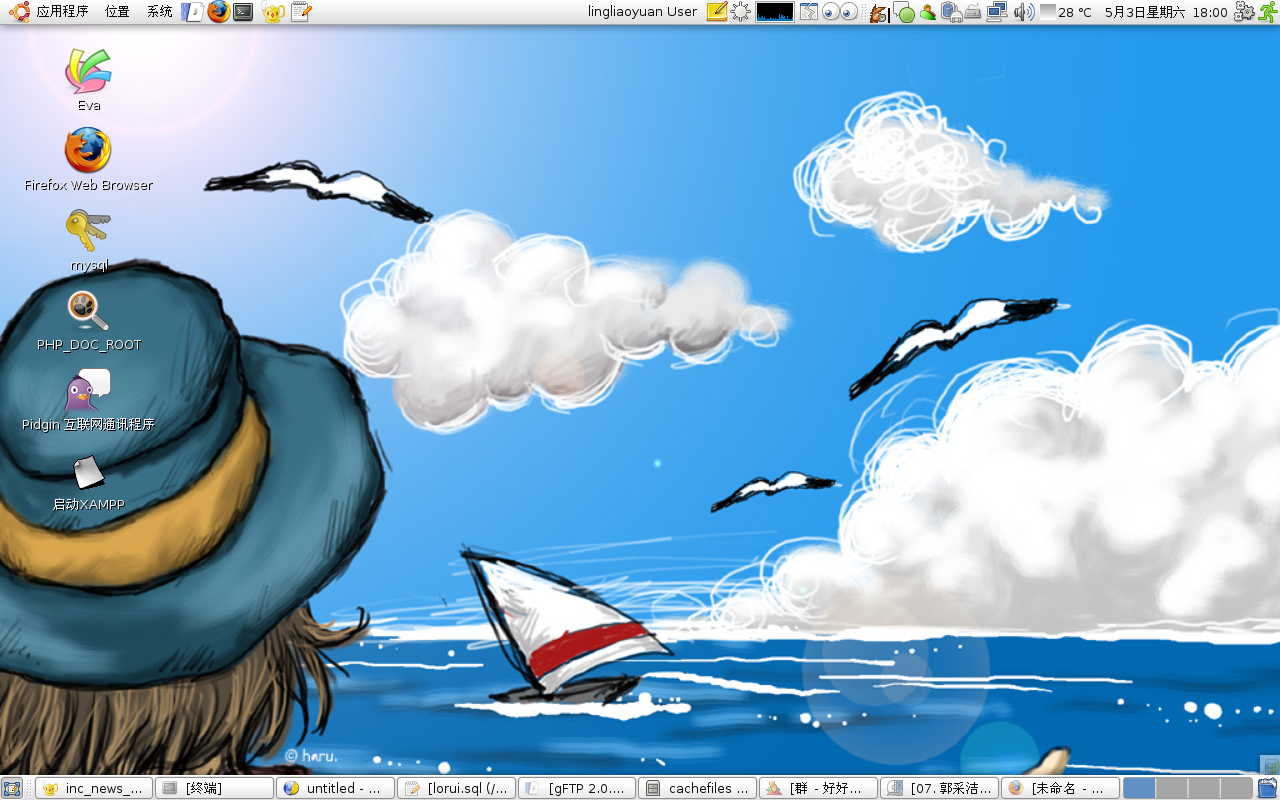Switch to the [07.郭采洁 taskbar window

tap(940, 788)
